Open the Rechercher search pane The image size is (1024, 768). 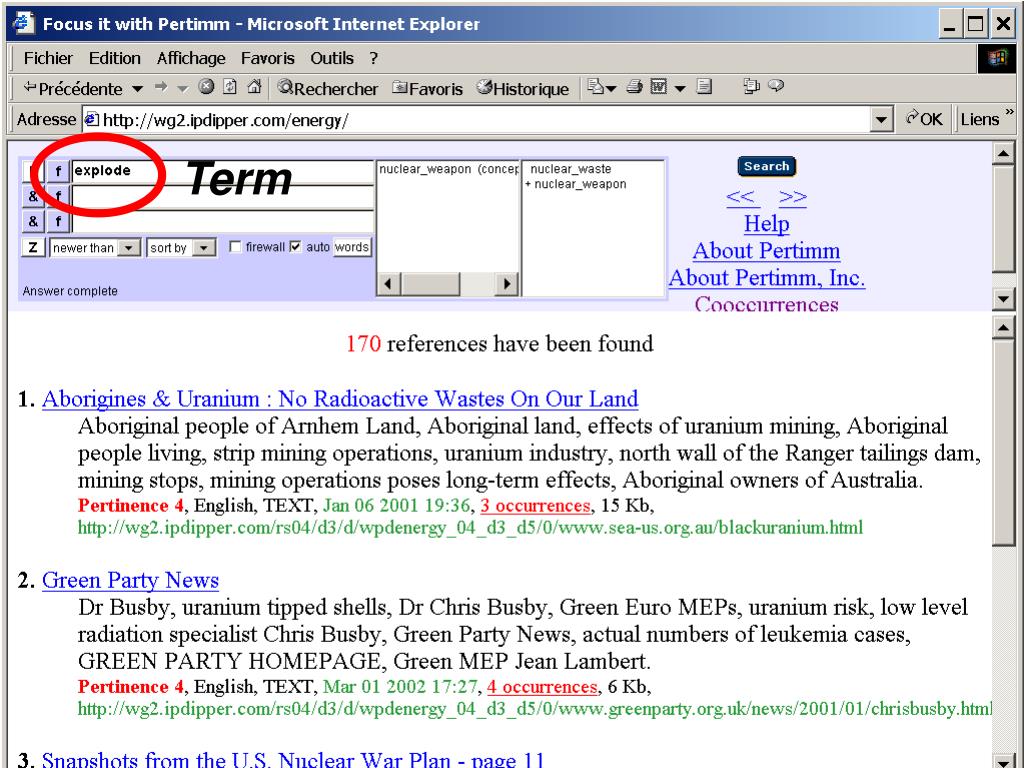[328, 88]
